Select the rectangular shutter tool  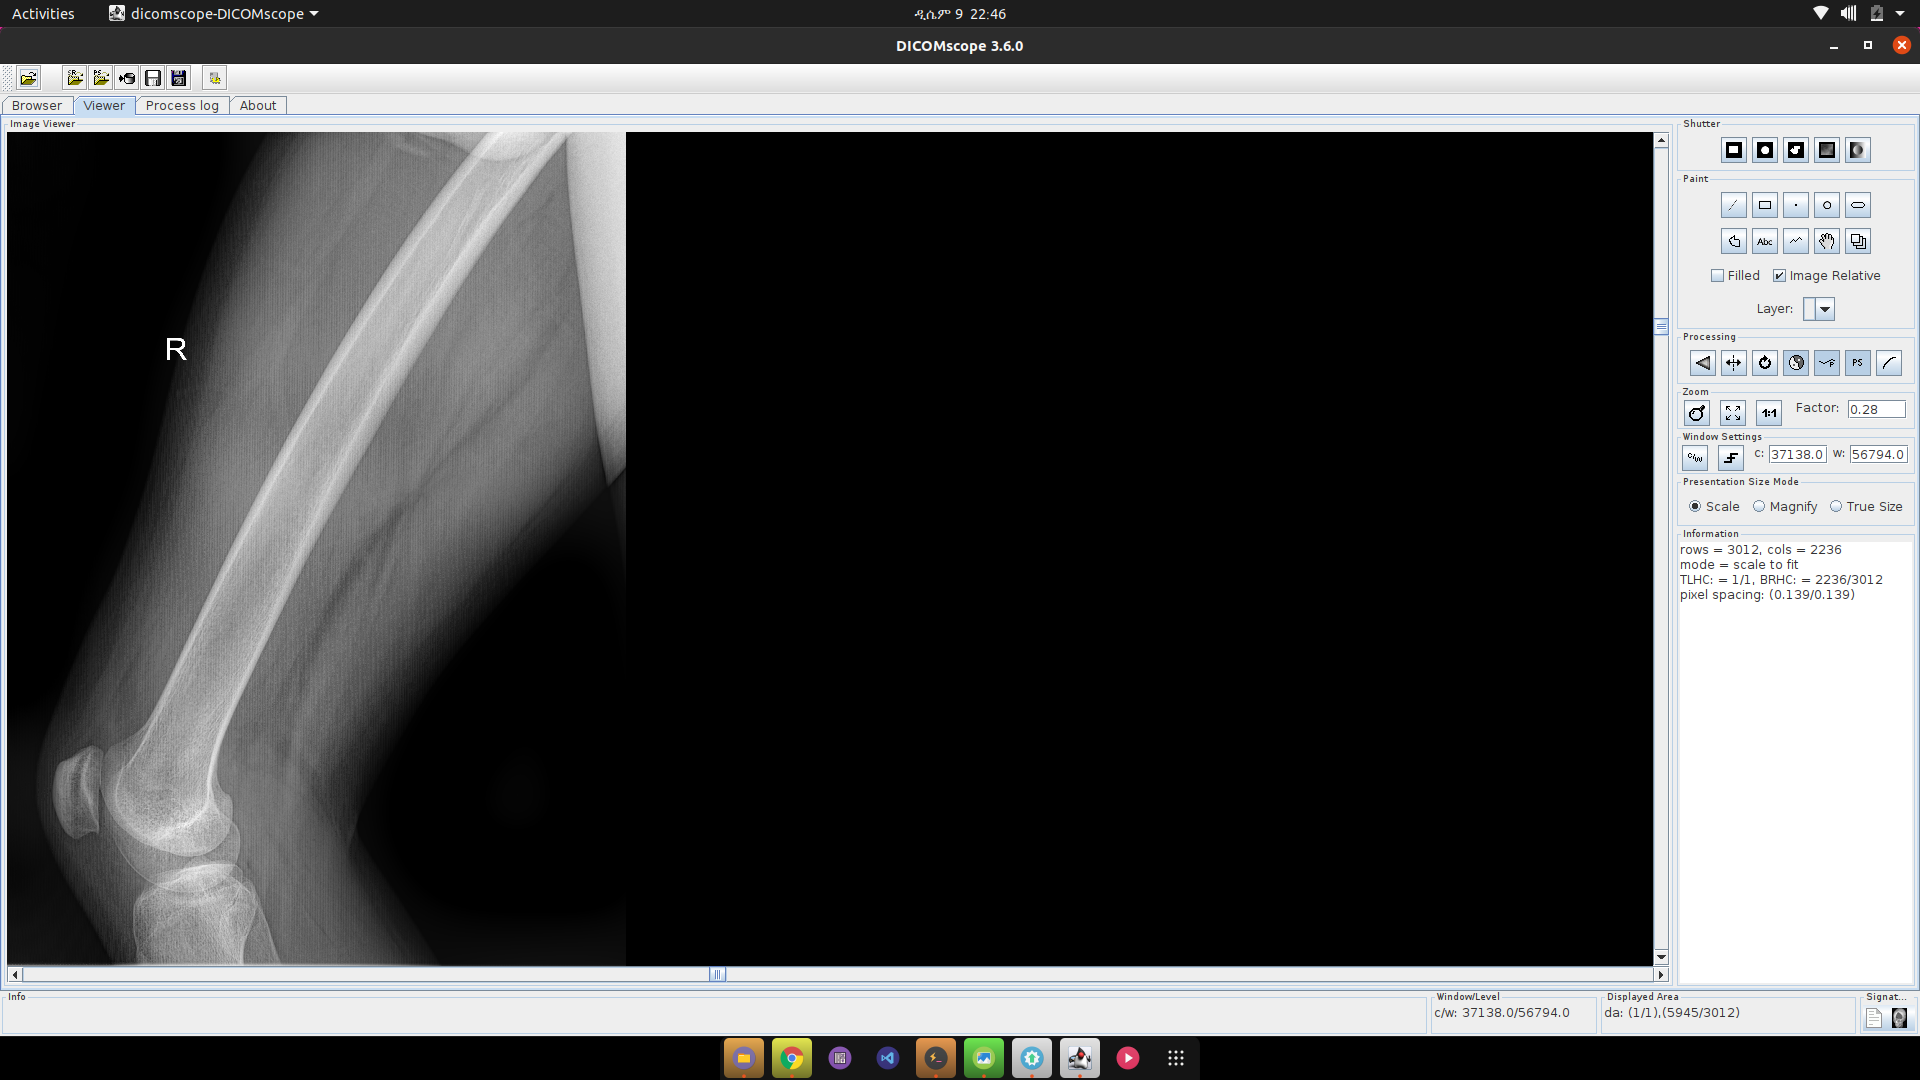tap(1734, 150)
